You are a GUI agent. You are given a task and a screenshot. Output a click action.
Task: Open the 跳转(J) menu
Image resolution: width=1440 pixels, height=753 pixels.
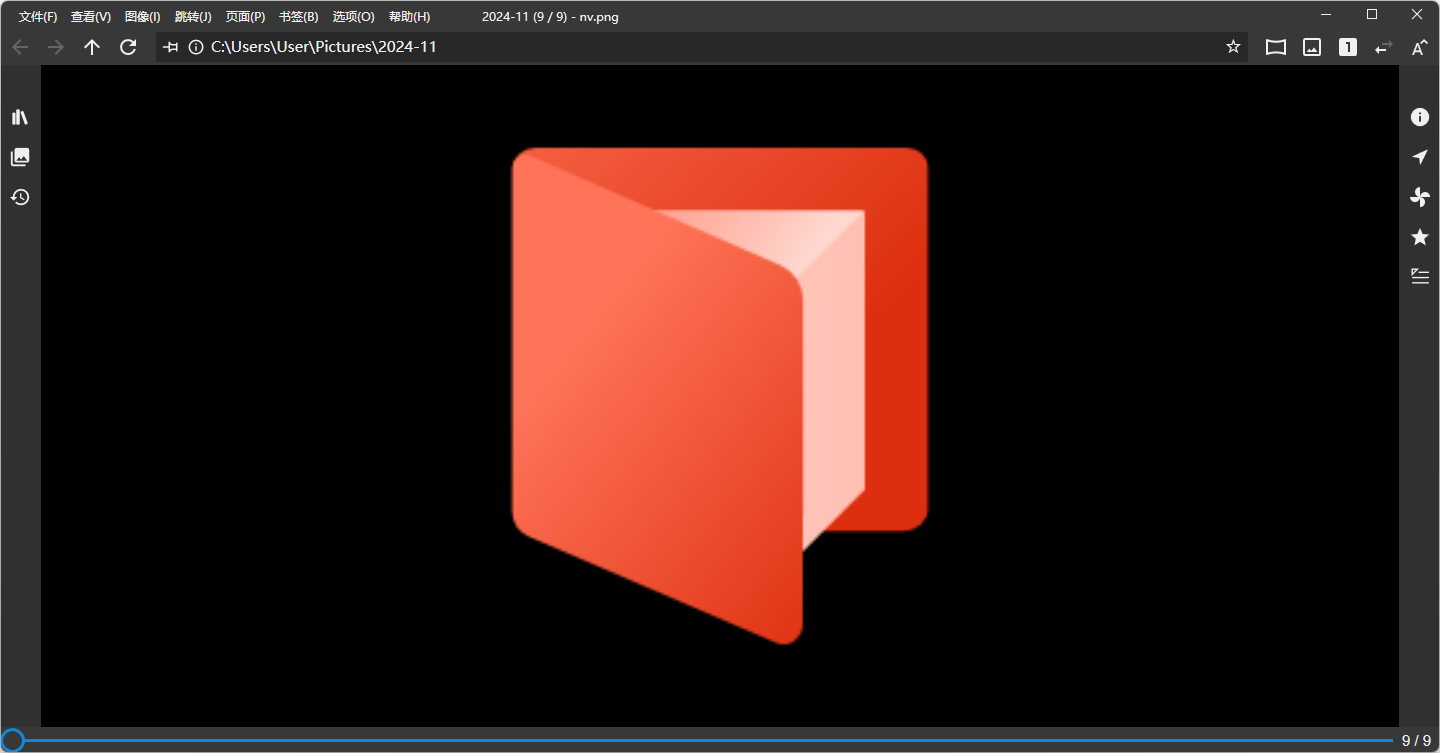pos(193,17)
